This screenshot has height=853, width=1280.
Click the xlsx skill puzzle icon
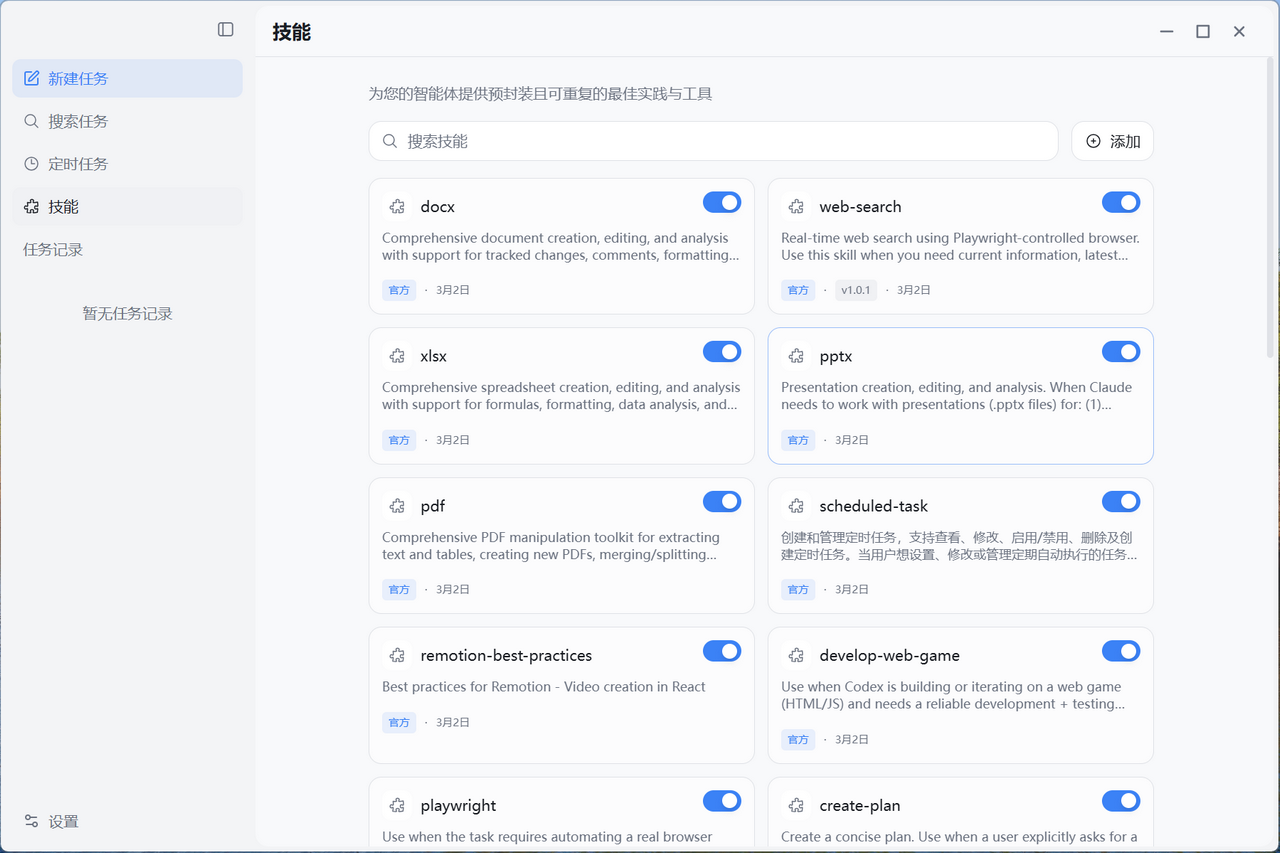(397, 356)
